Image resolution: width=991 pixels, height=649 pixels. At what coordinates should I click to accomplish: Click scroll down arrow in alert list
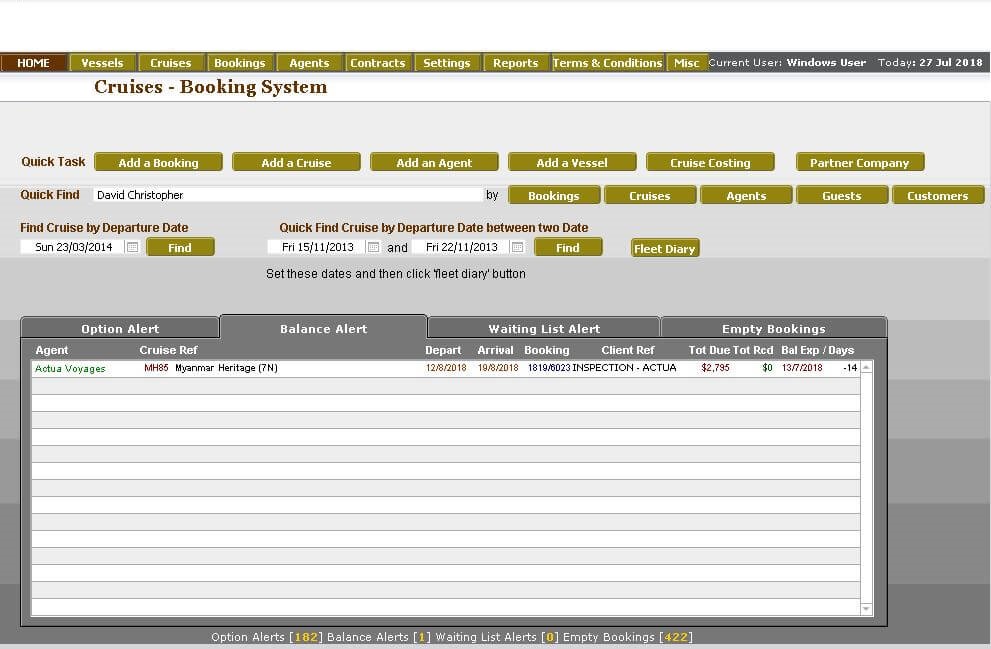(866, 609)
